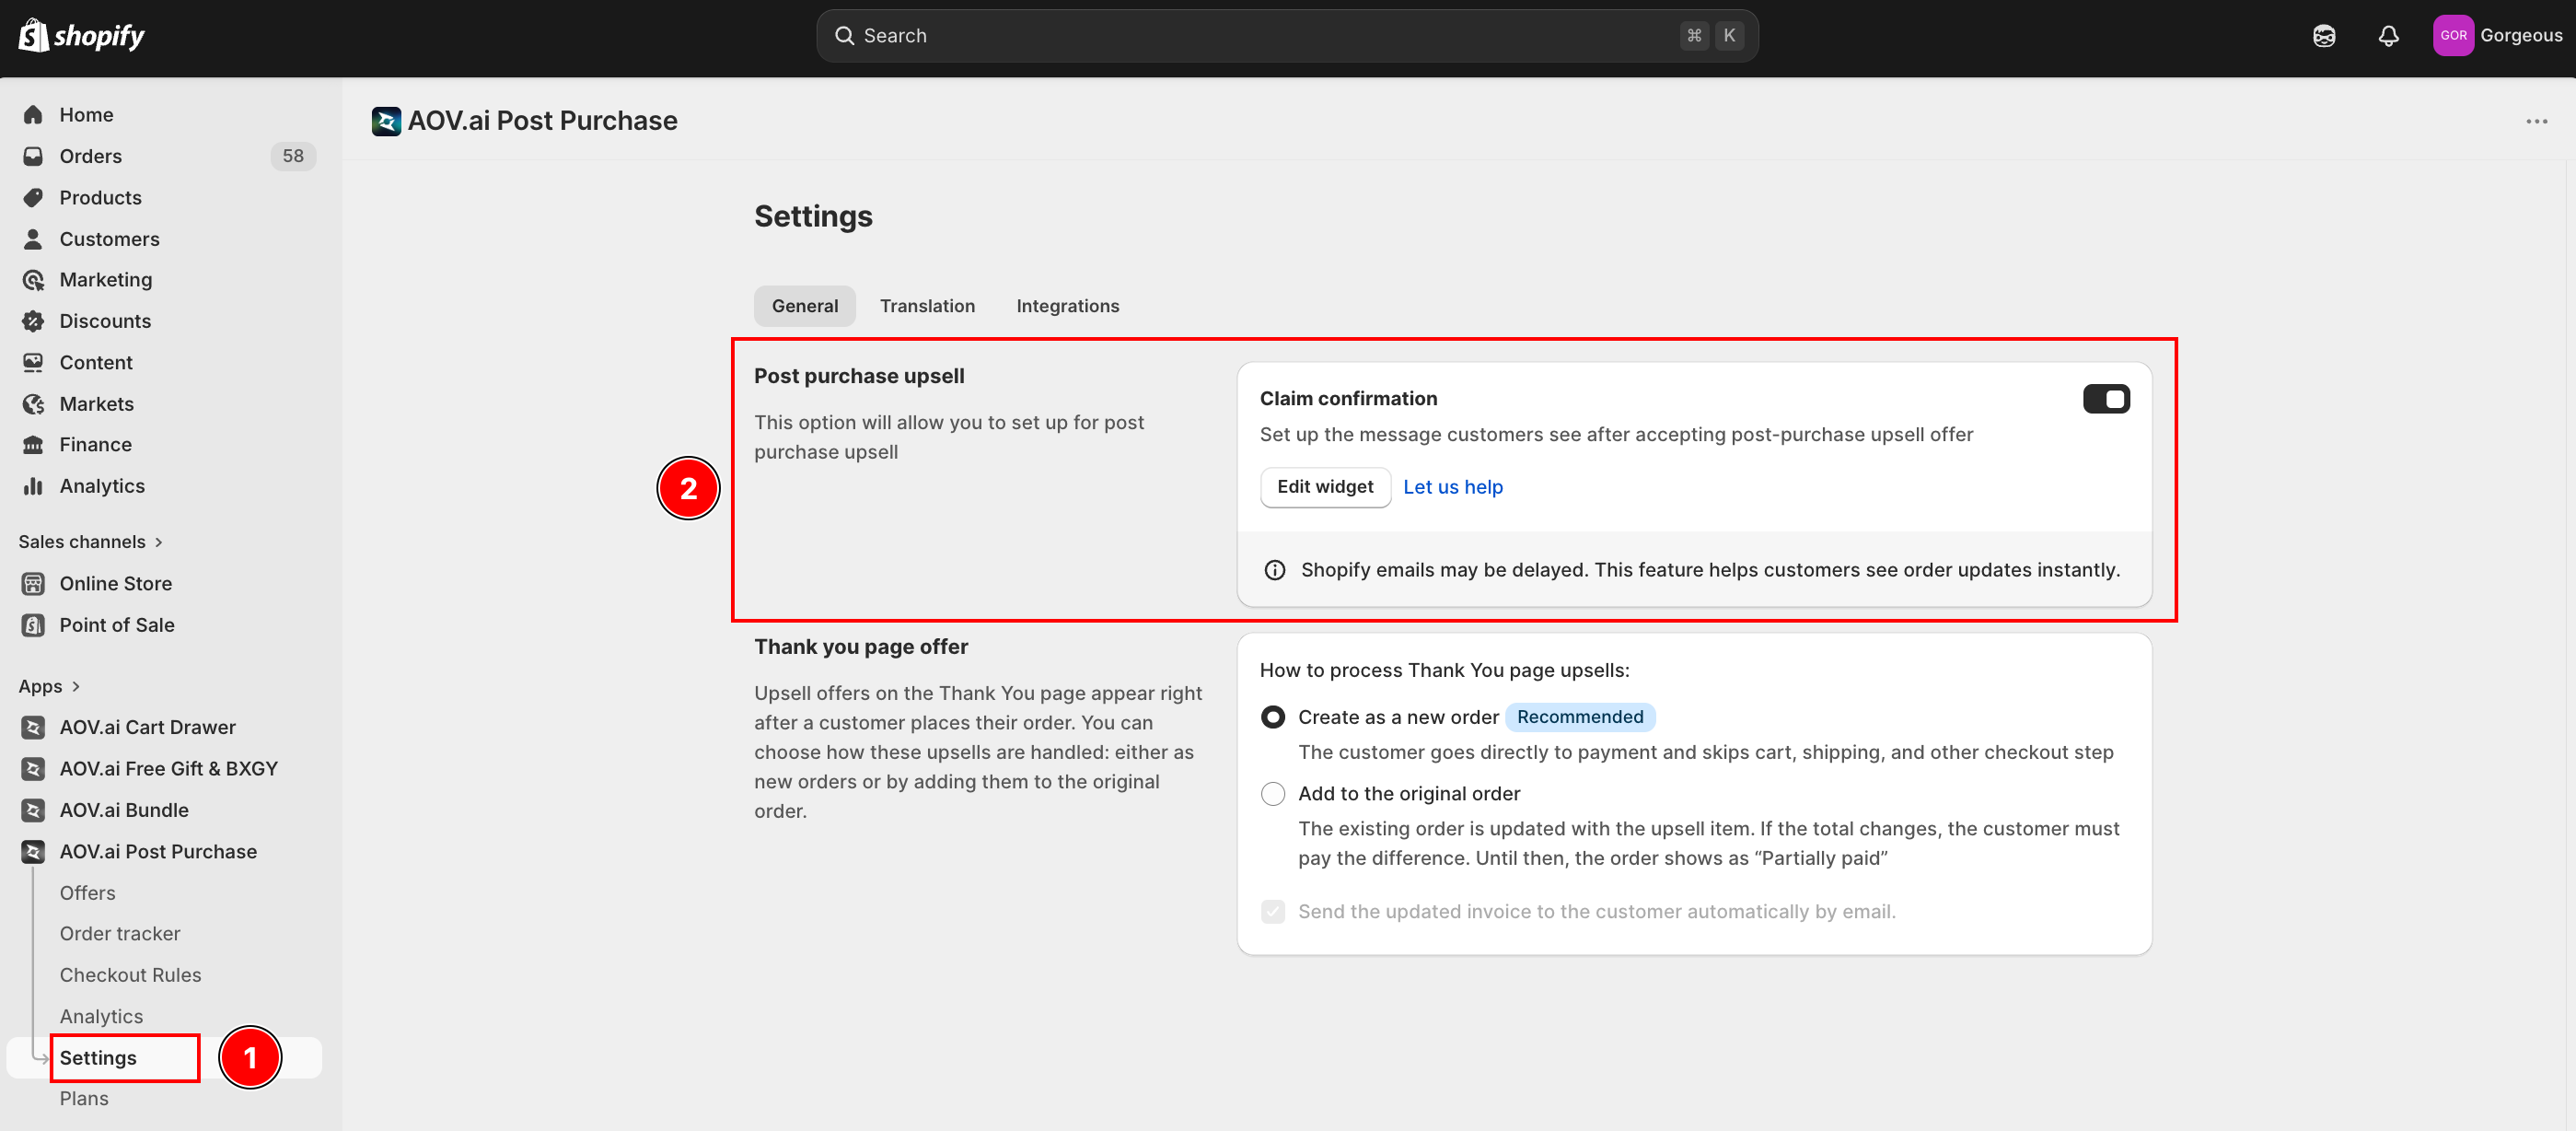
Task: Click the Let us help link
Action: (1453, 487)
